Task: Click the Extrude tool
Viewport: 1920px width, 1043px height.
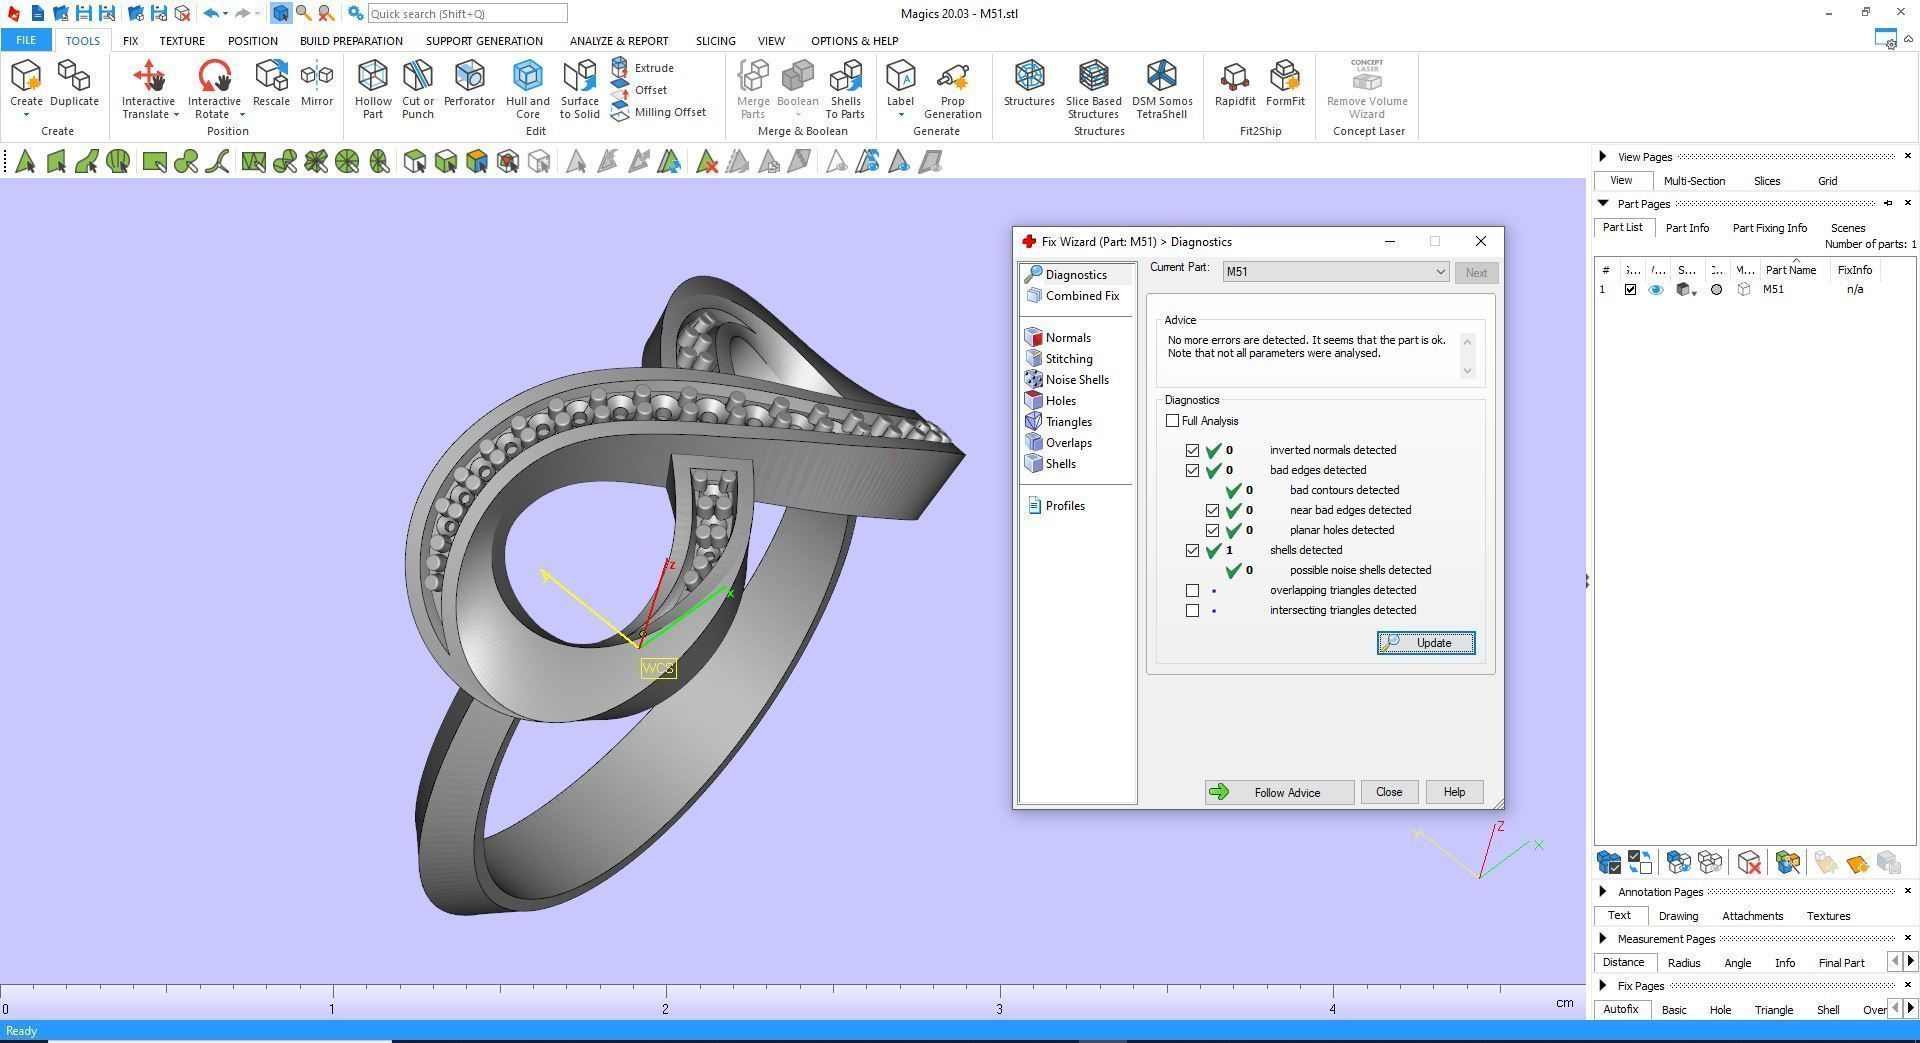Action: [x=643, y=68]
